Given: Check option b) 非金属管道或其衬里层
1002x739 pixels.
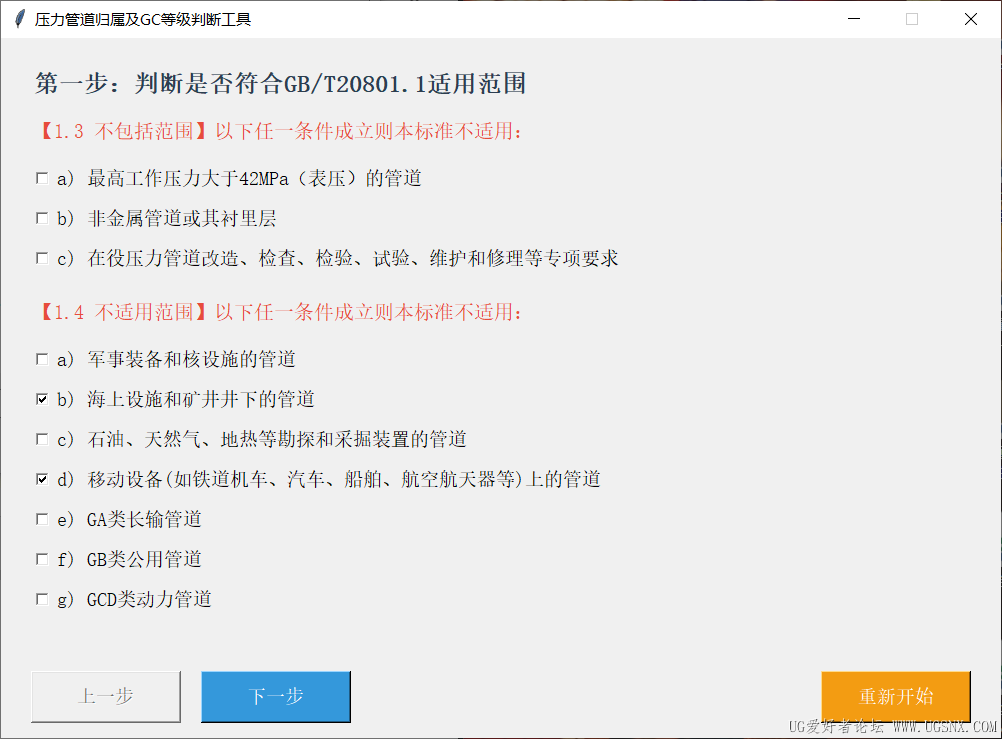Looking at the screenshot, I should coord(42,218).
